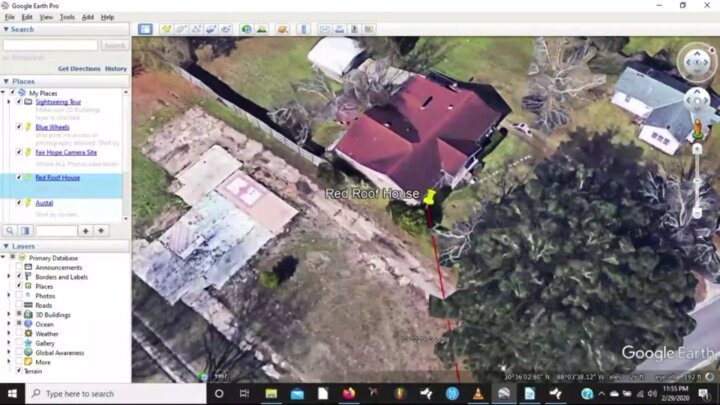Enable the Roads layer checkbox

(x=19, y=305)
